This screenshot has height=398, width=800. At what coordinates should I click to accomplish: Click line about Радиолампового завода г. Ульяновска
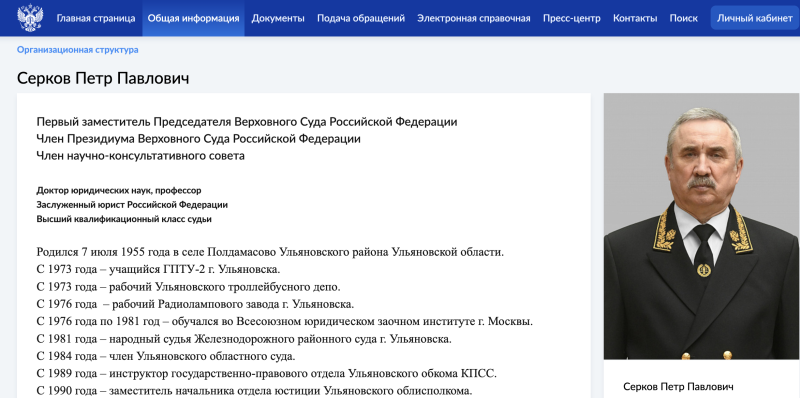(x=195, y=304)
